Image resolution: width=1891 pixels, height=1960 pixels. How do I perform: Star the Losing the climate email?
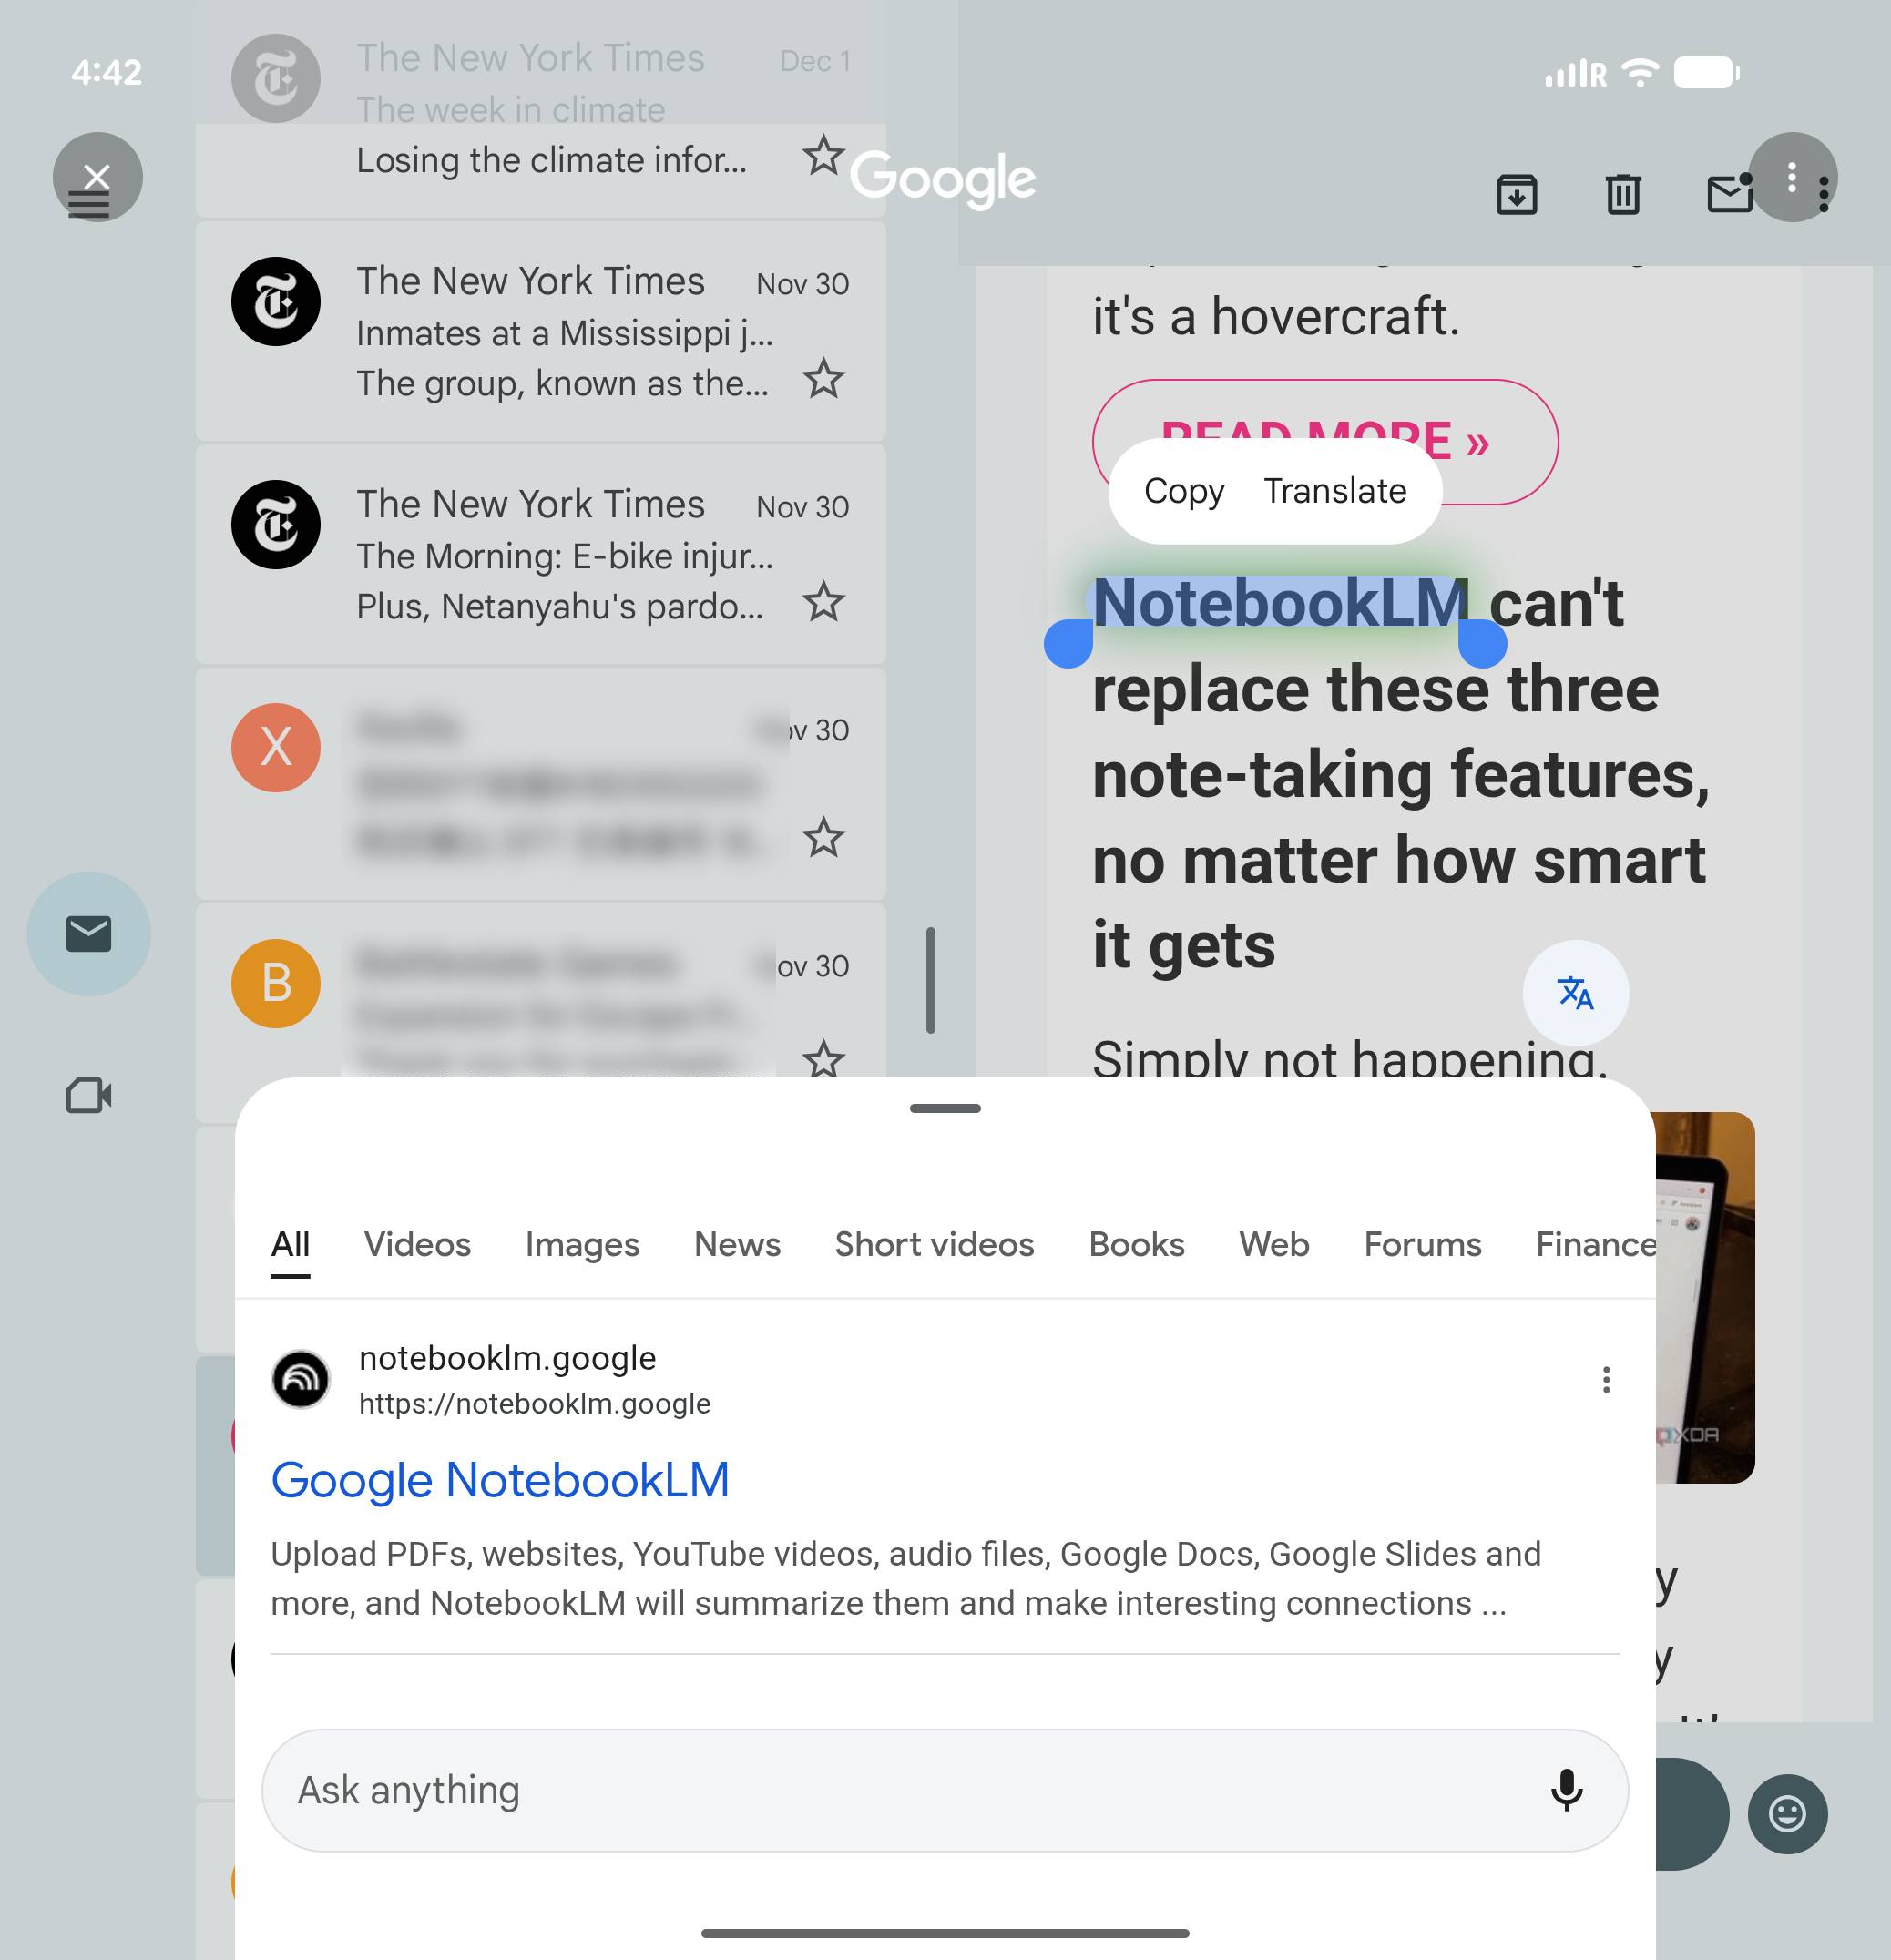tap(824, 156)
